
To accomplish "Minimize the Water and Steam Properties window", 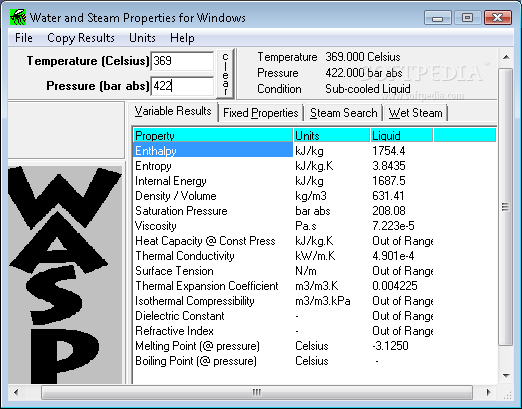I will pos(438,18).
